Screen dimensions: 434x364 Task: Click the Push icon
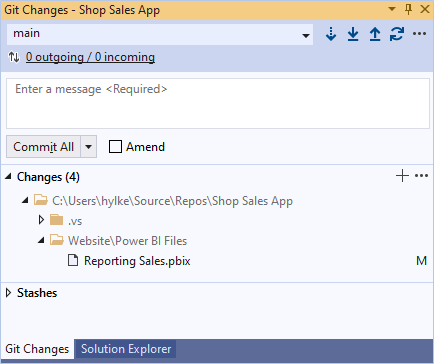coord(375,34)
